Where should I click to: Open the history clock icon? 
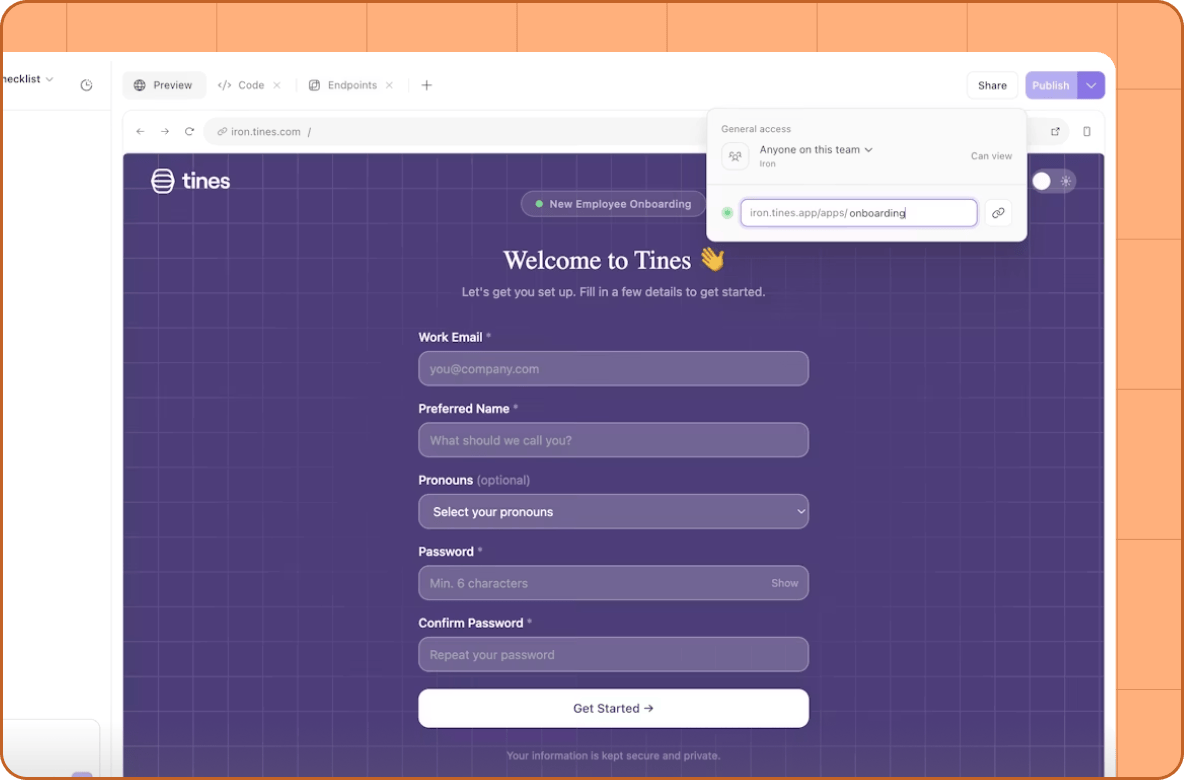(87, 85)
